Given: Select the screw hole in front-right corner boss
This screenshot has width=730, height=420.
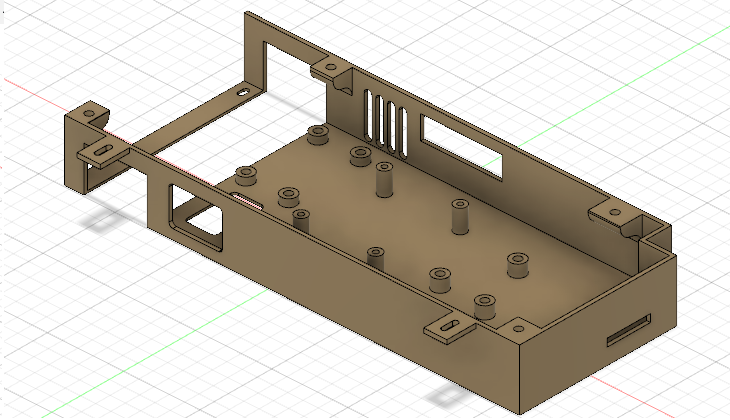Looking at the screenshot, I should point(519,329).
